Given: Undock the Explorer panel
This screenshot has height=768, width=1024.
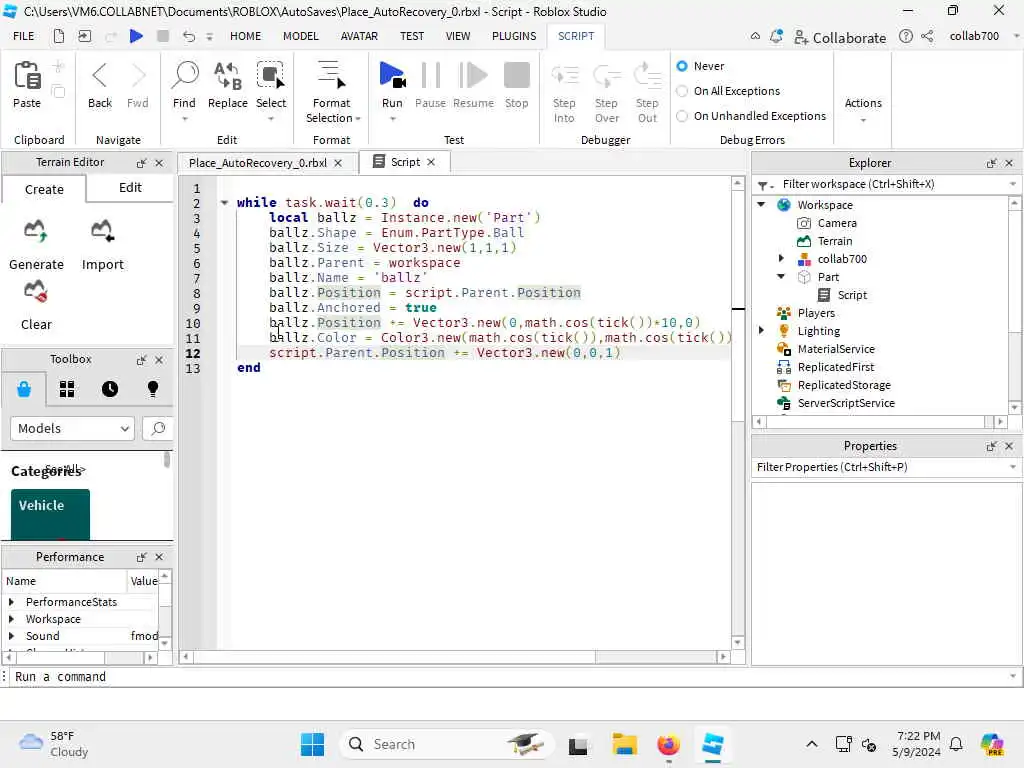Looking at the screenshot, I should (x=991, y=163).
